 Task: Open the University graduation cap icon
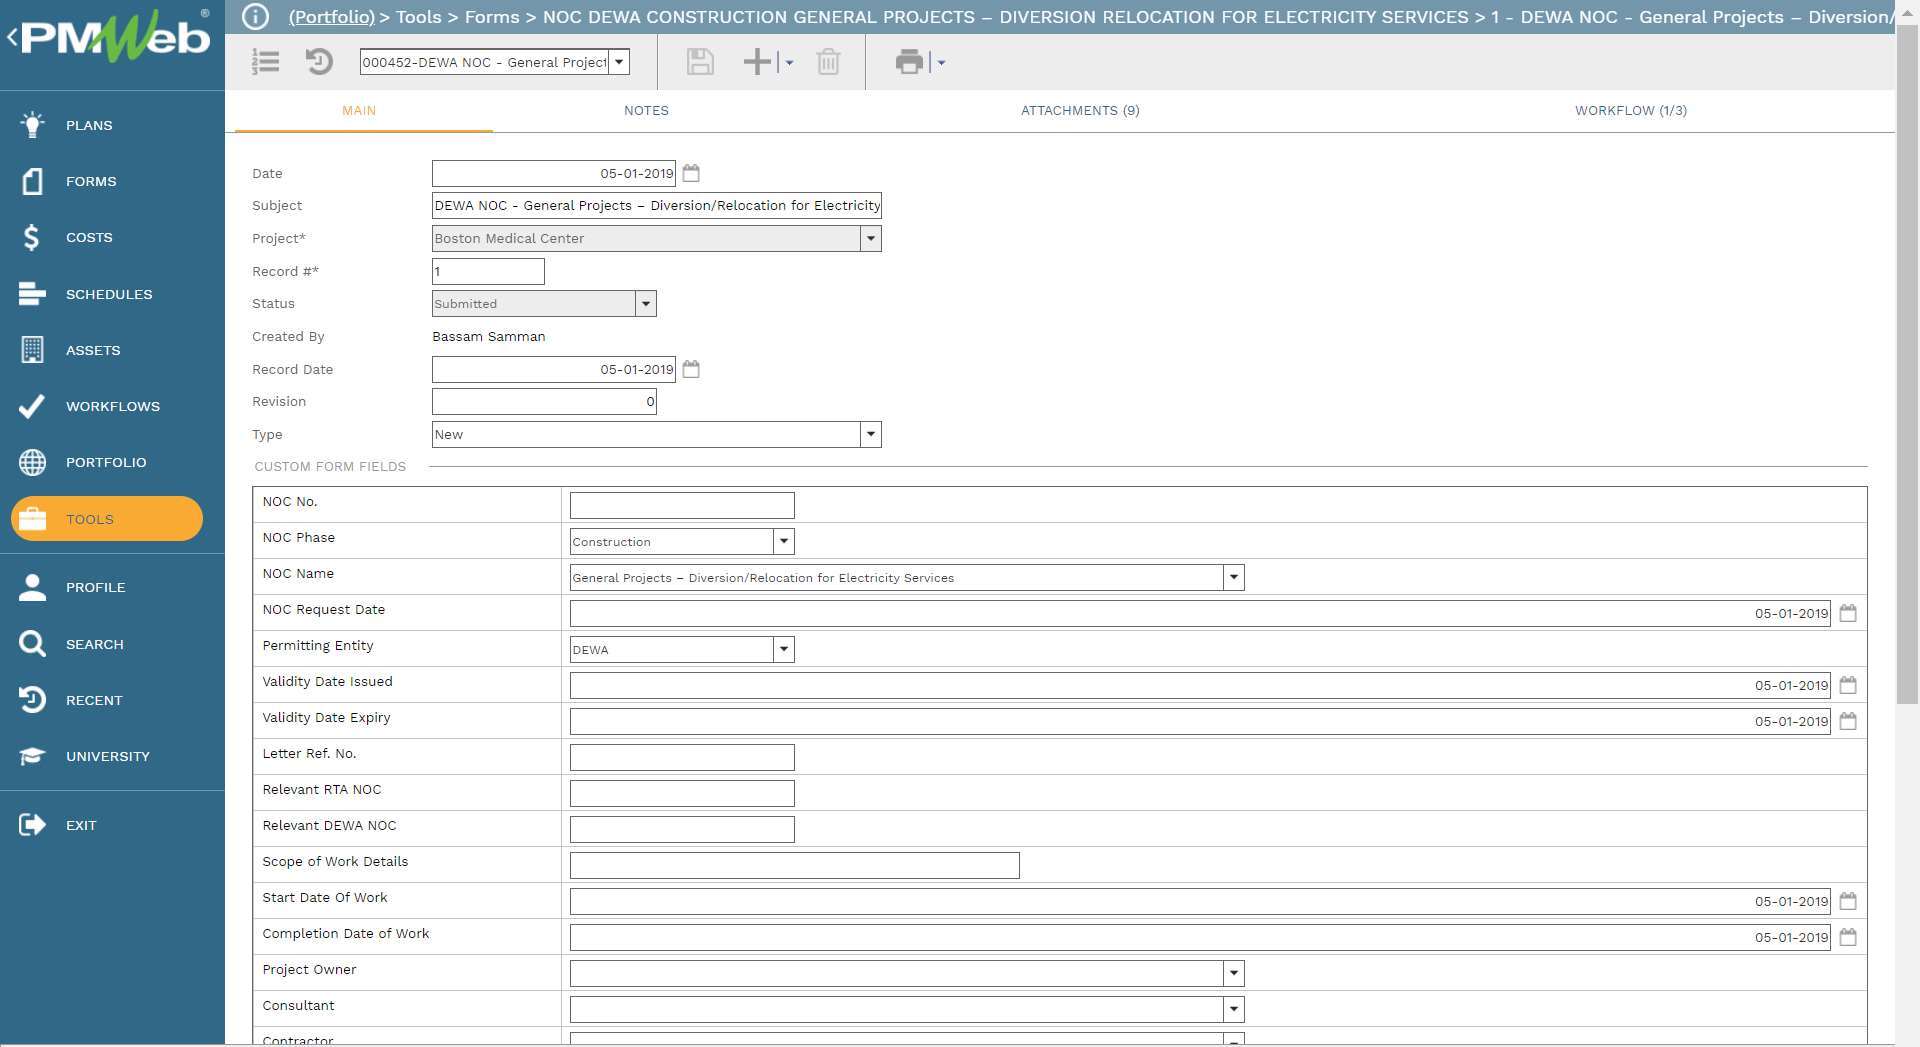click(32, 756)
